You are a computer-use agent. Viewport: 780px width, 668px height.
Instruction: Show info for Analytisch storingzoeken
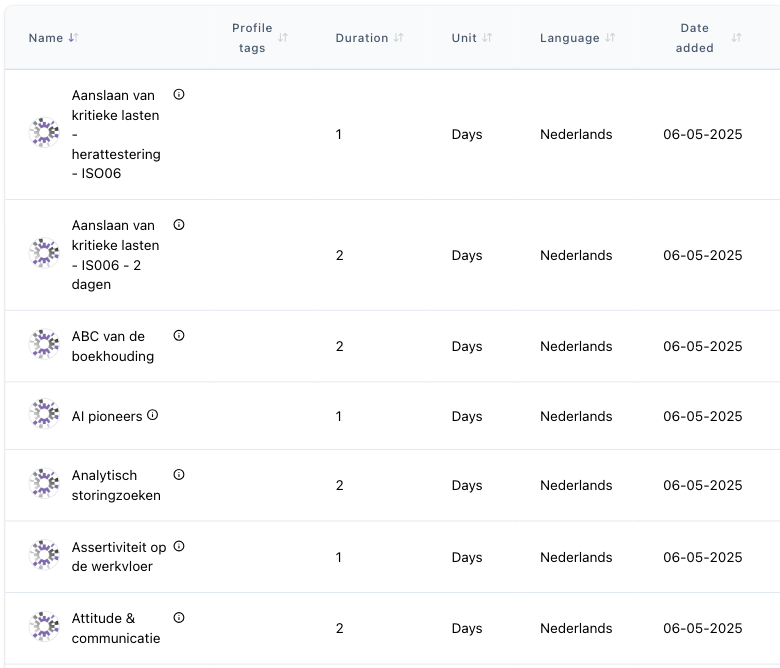click(x=179, y=475)
